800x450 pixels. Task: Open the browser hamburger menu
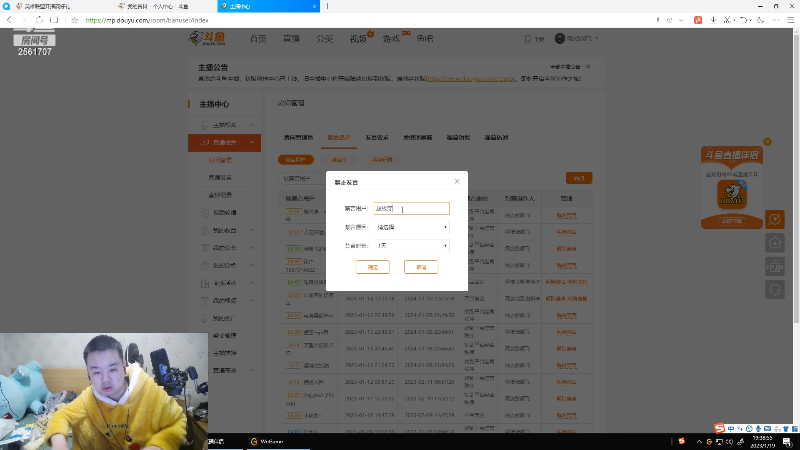pyautogui.click(x=790, y=20)
